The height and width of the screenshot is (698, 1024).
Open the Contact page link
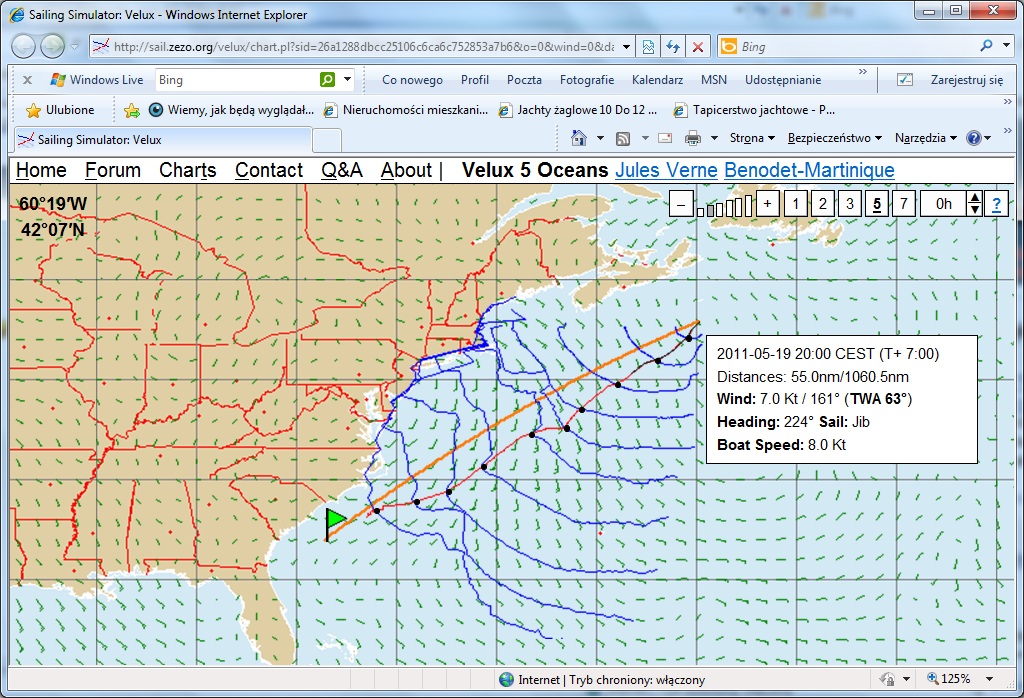pos(269,170)
